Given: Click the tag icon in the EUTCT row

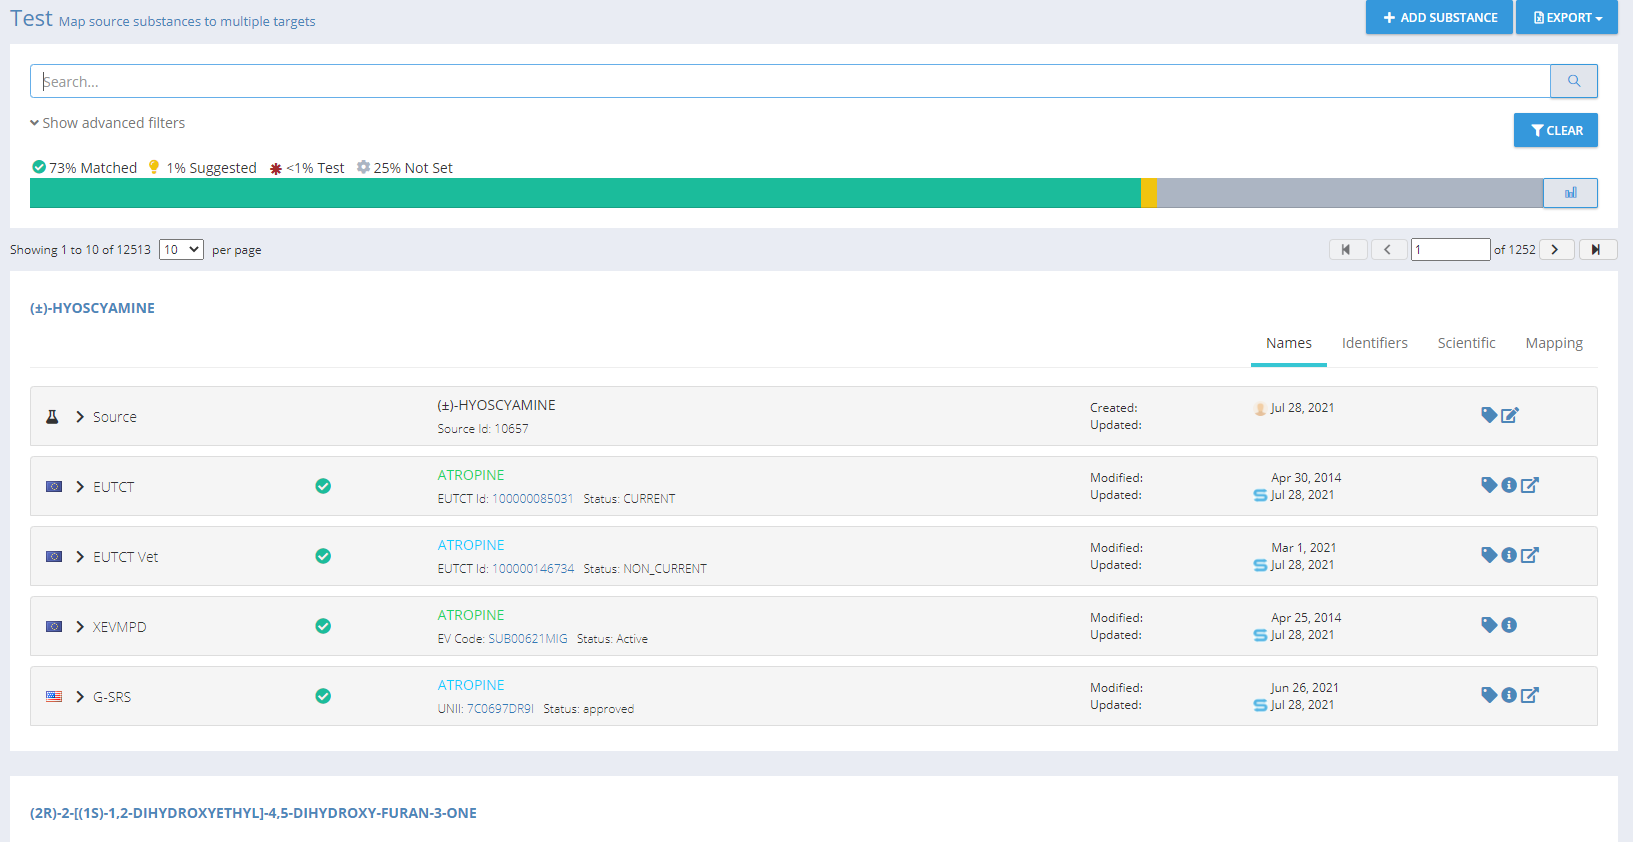Looking at the screenshot, I should (1489, 485).
